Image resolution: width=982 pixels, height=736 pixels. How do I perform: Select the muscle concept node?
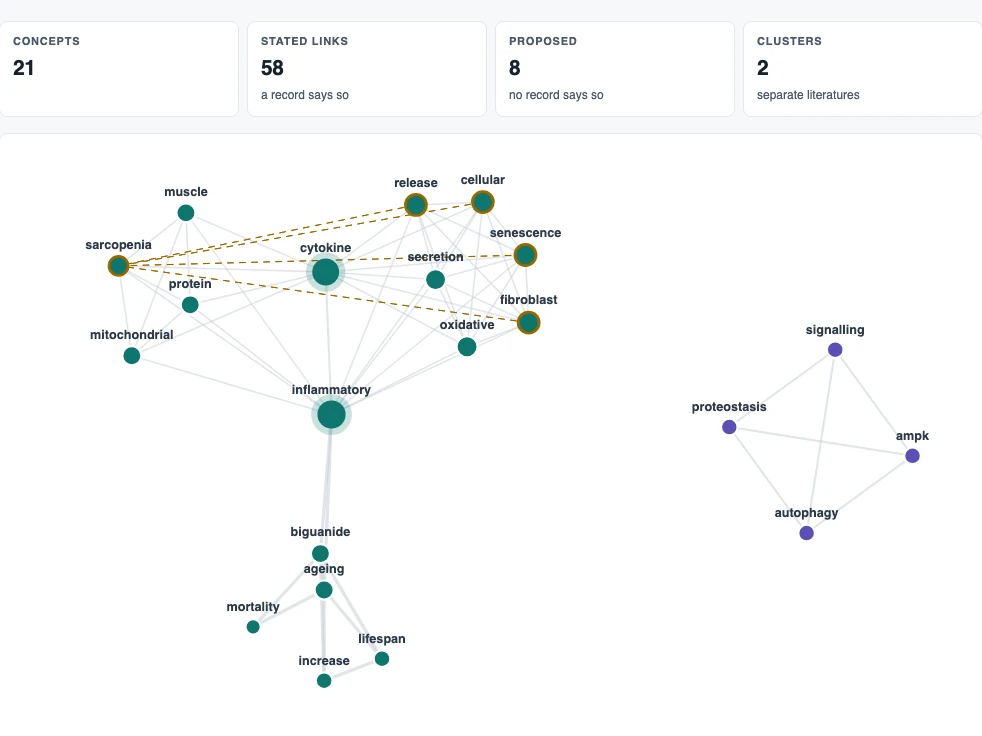click(x=186, y=213)
